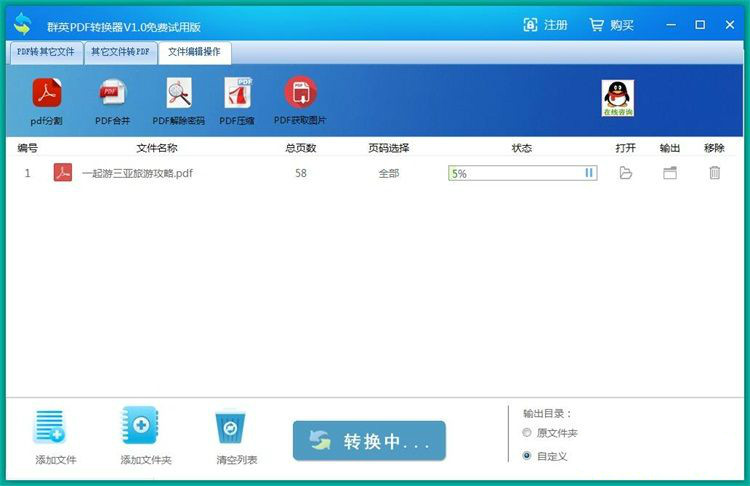The width and height of the screenshot is (750, 486).
Task: Remove the file with the trash icon
Action: (715, 172)
